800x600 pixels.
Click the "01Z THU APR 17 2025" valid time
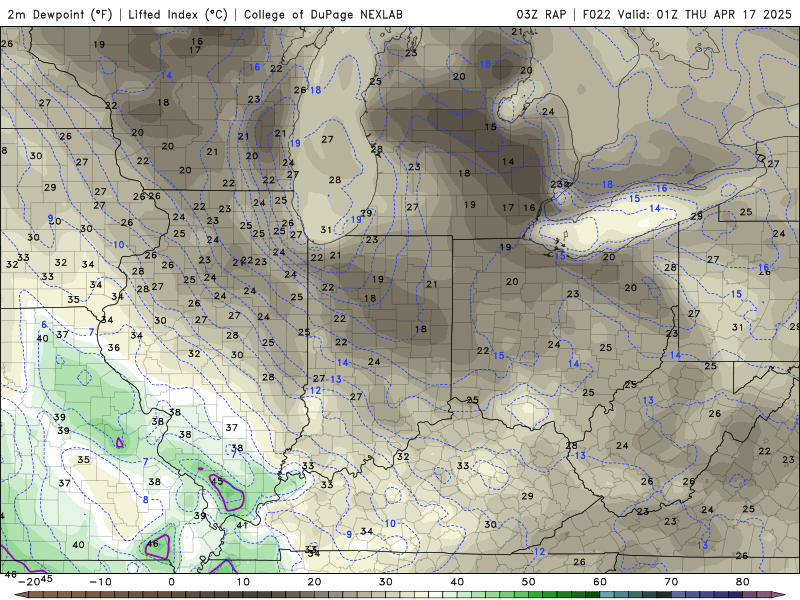(x=724, y=14)
